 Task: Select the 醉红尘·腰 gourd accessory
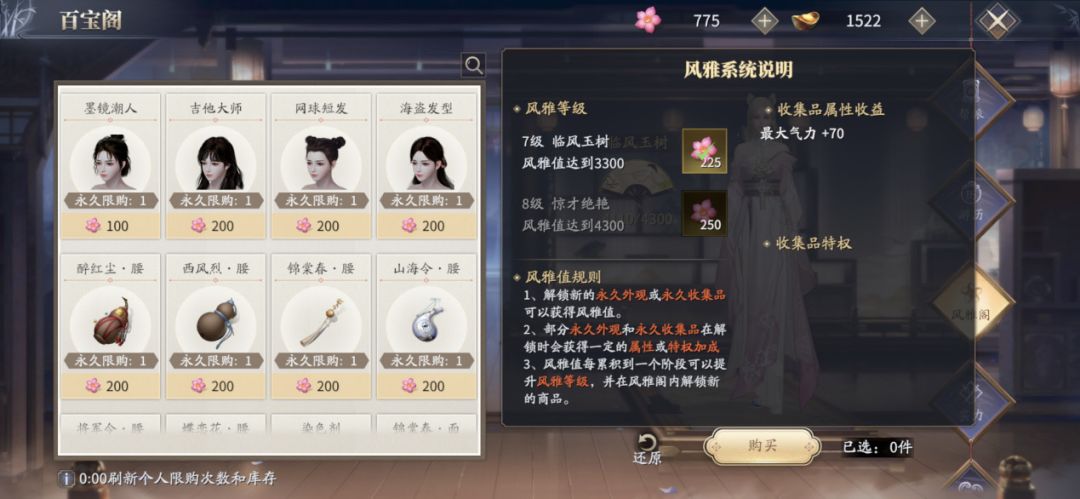pyautogui.click(x=110, y=326)
